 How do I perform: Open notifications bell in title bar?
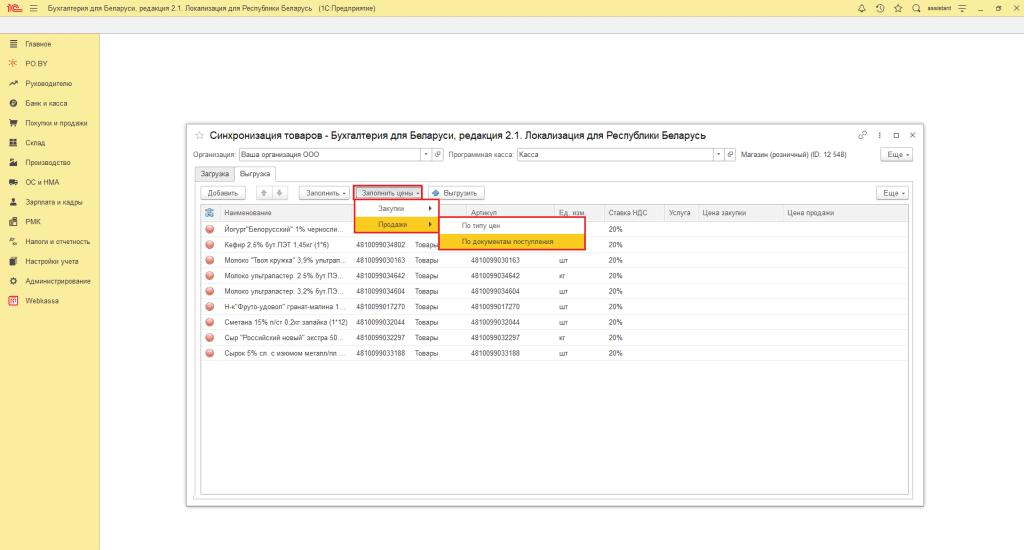tap(861, 8)
